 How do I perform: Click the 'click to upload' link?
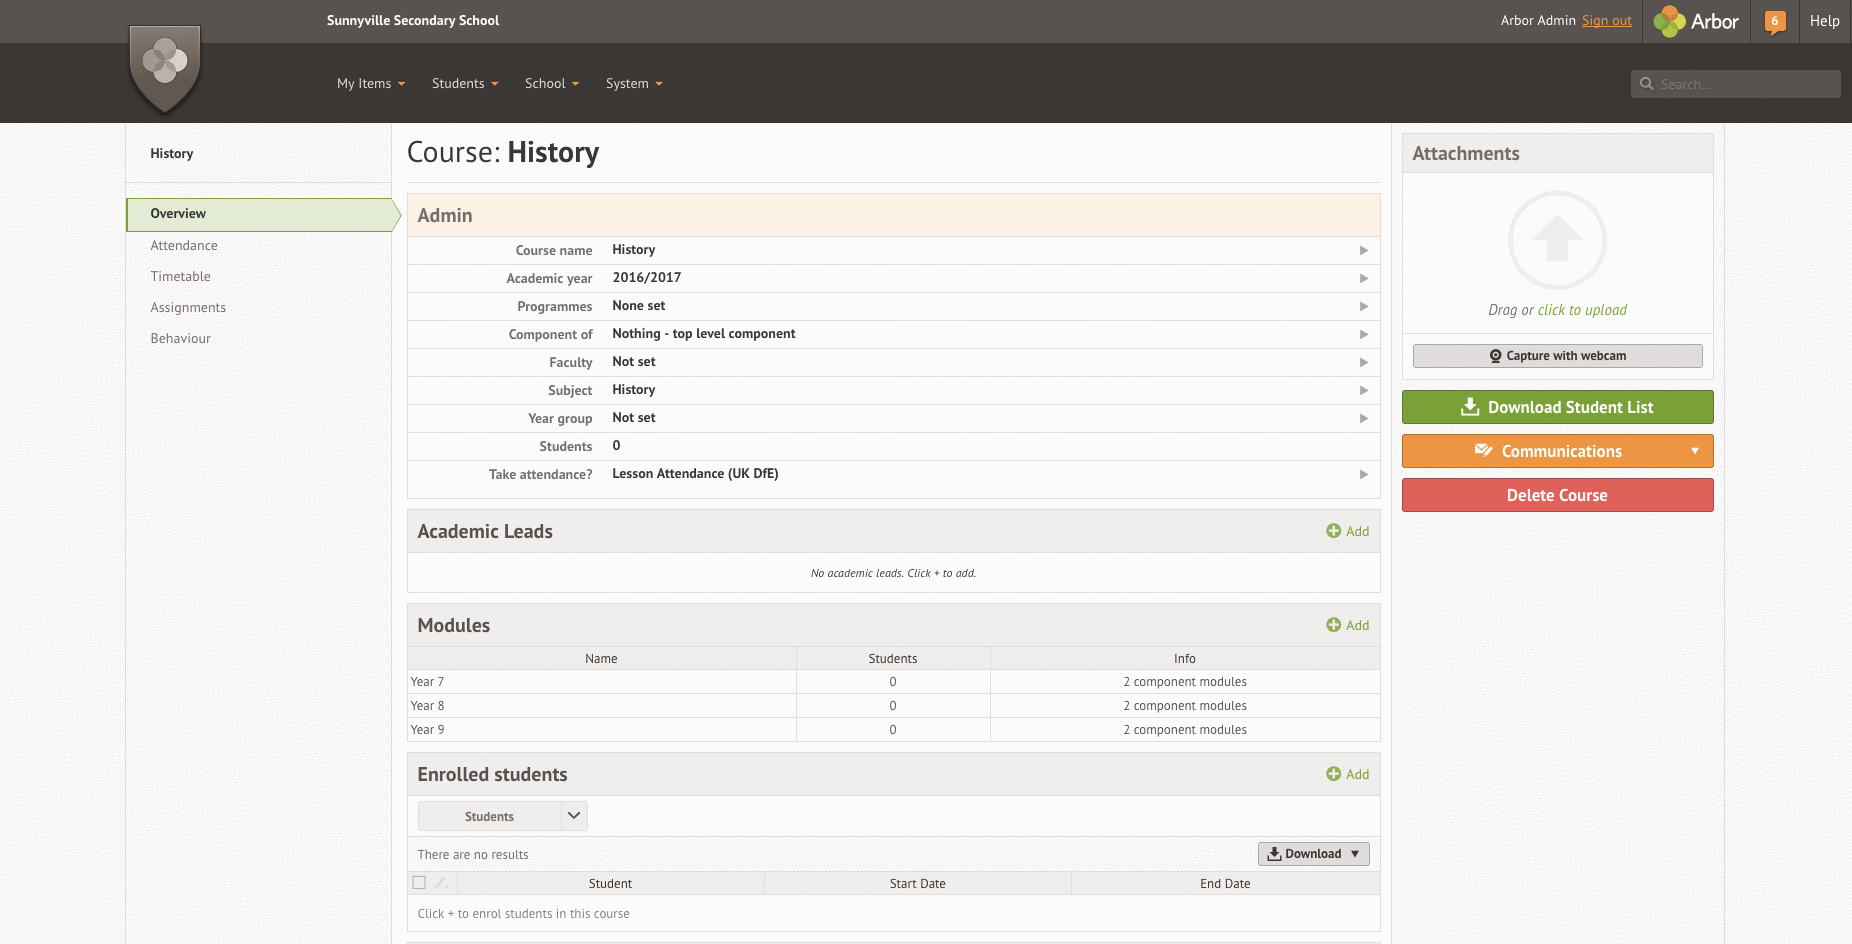[x=1582, y=310]
